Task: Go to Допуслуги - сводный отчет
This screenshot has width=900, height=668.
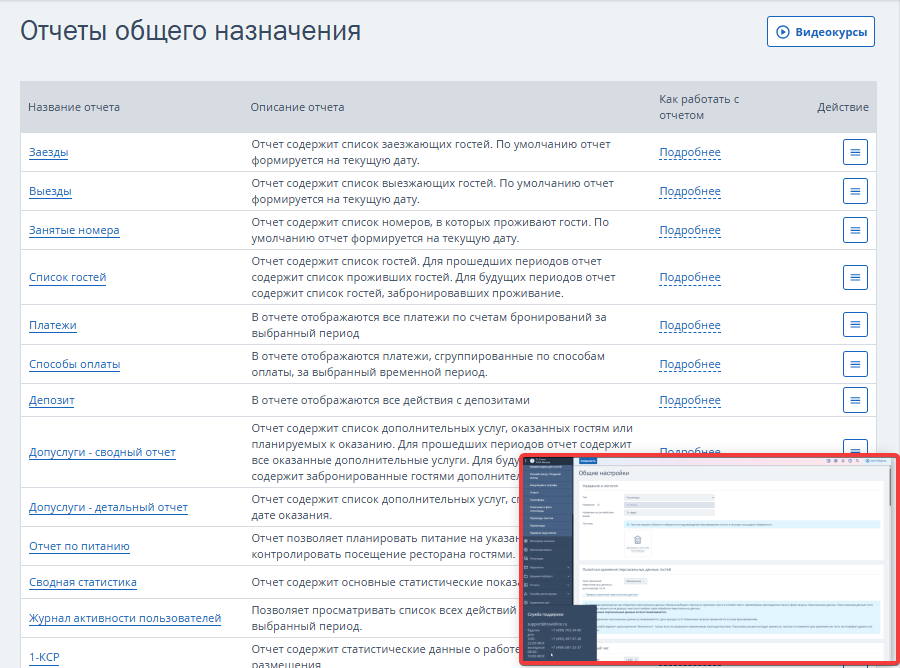Action: click(x=102, y=452)
